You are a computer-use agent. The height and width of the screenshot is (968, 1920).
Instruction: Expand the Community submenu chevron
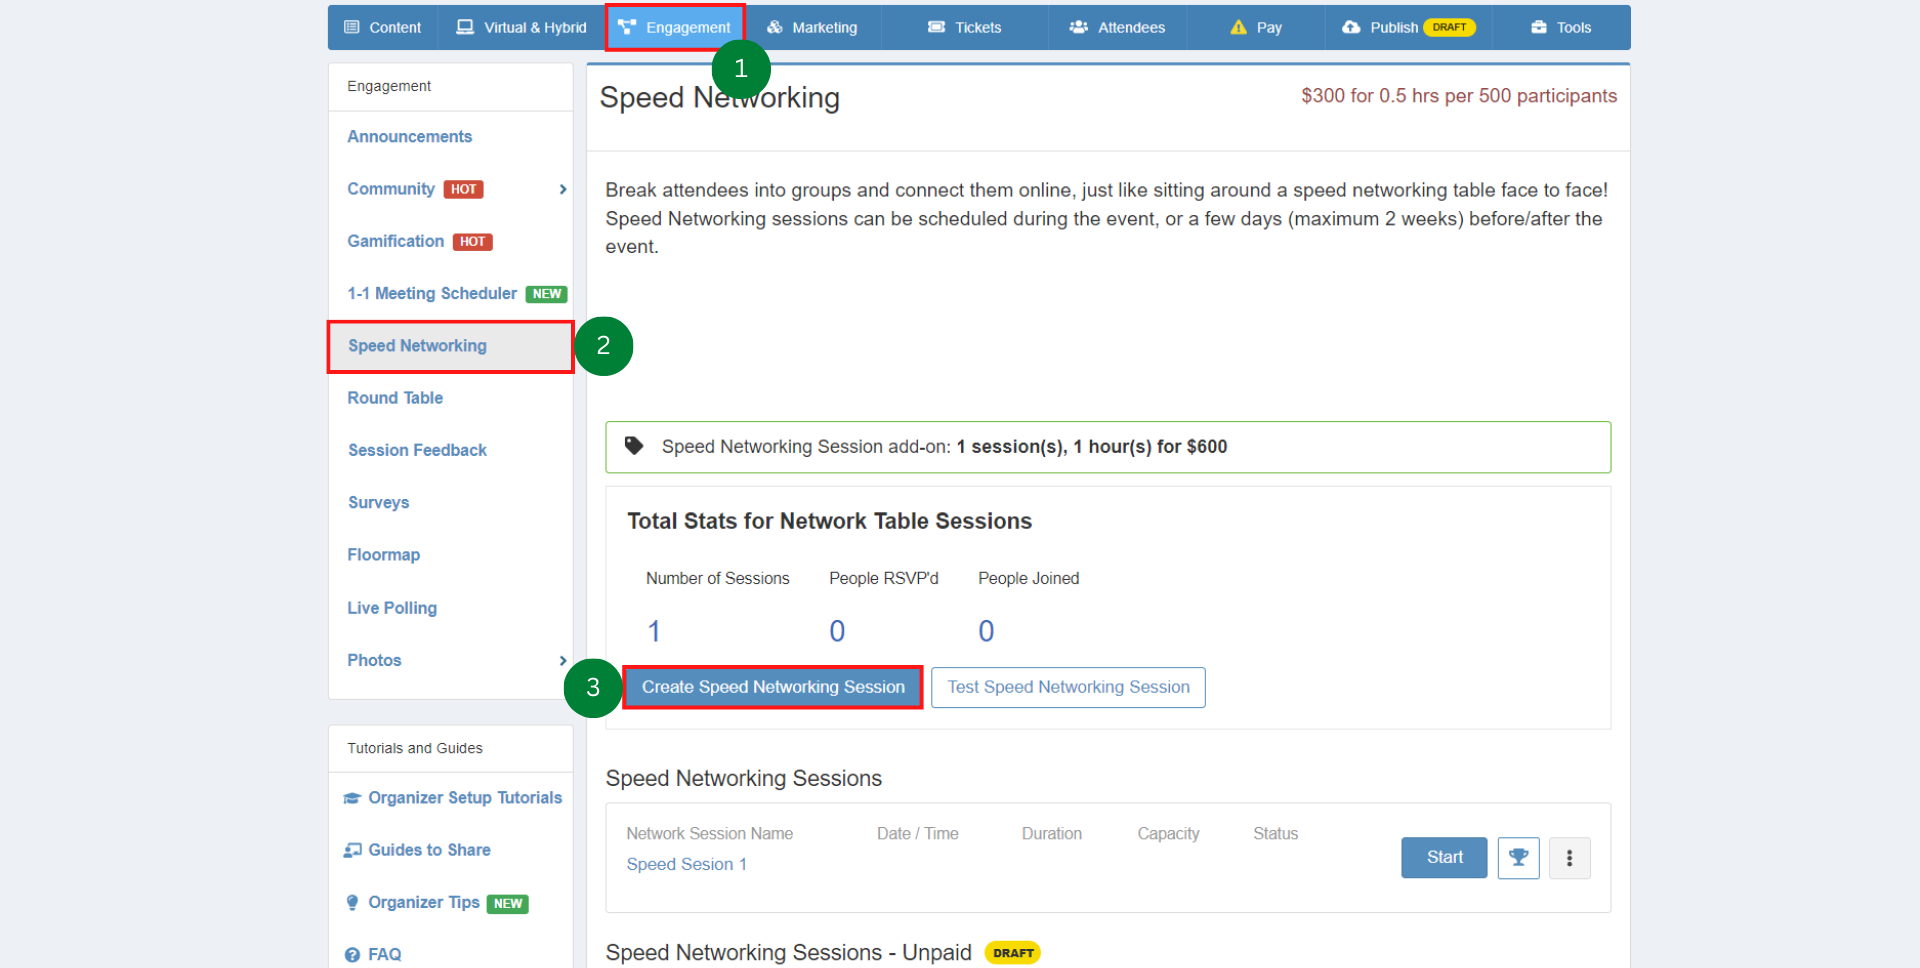point(563,189)
